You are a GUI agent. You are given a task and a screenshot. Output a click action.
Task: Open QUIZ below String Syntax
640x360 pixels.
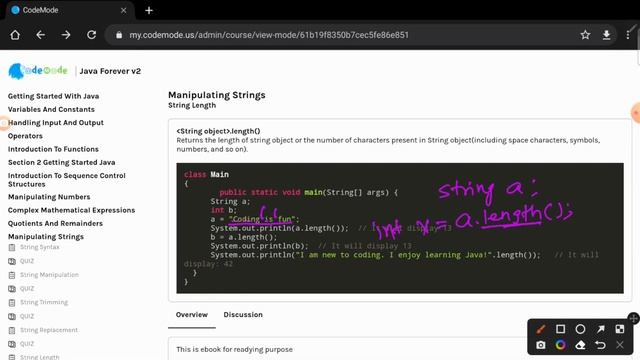(x=27, y=261)
